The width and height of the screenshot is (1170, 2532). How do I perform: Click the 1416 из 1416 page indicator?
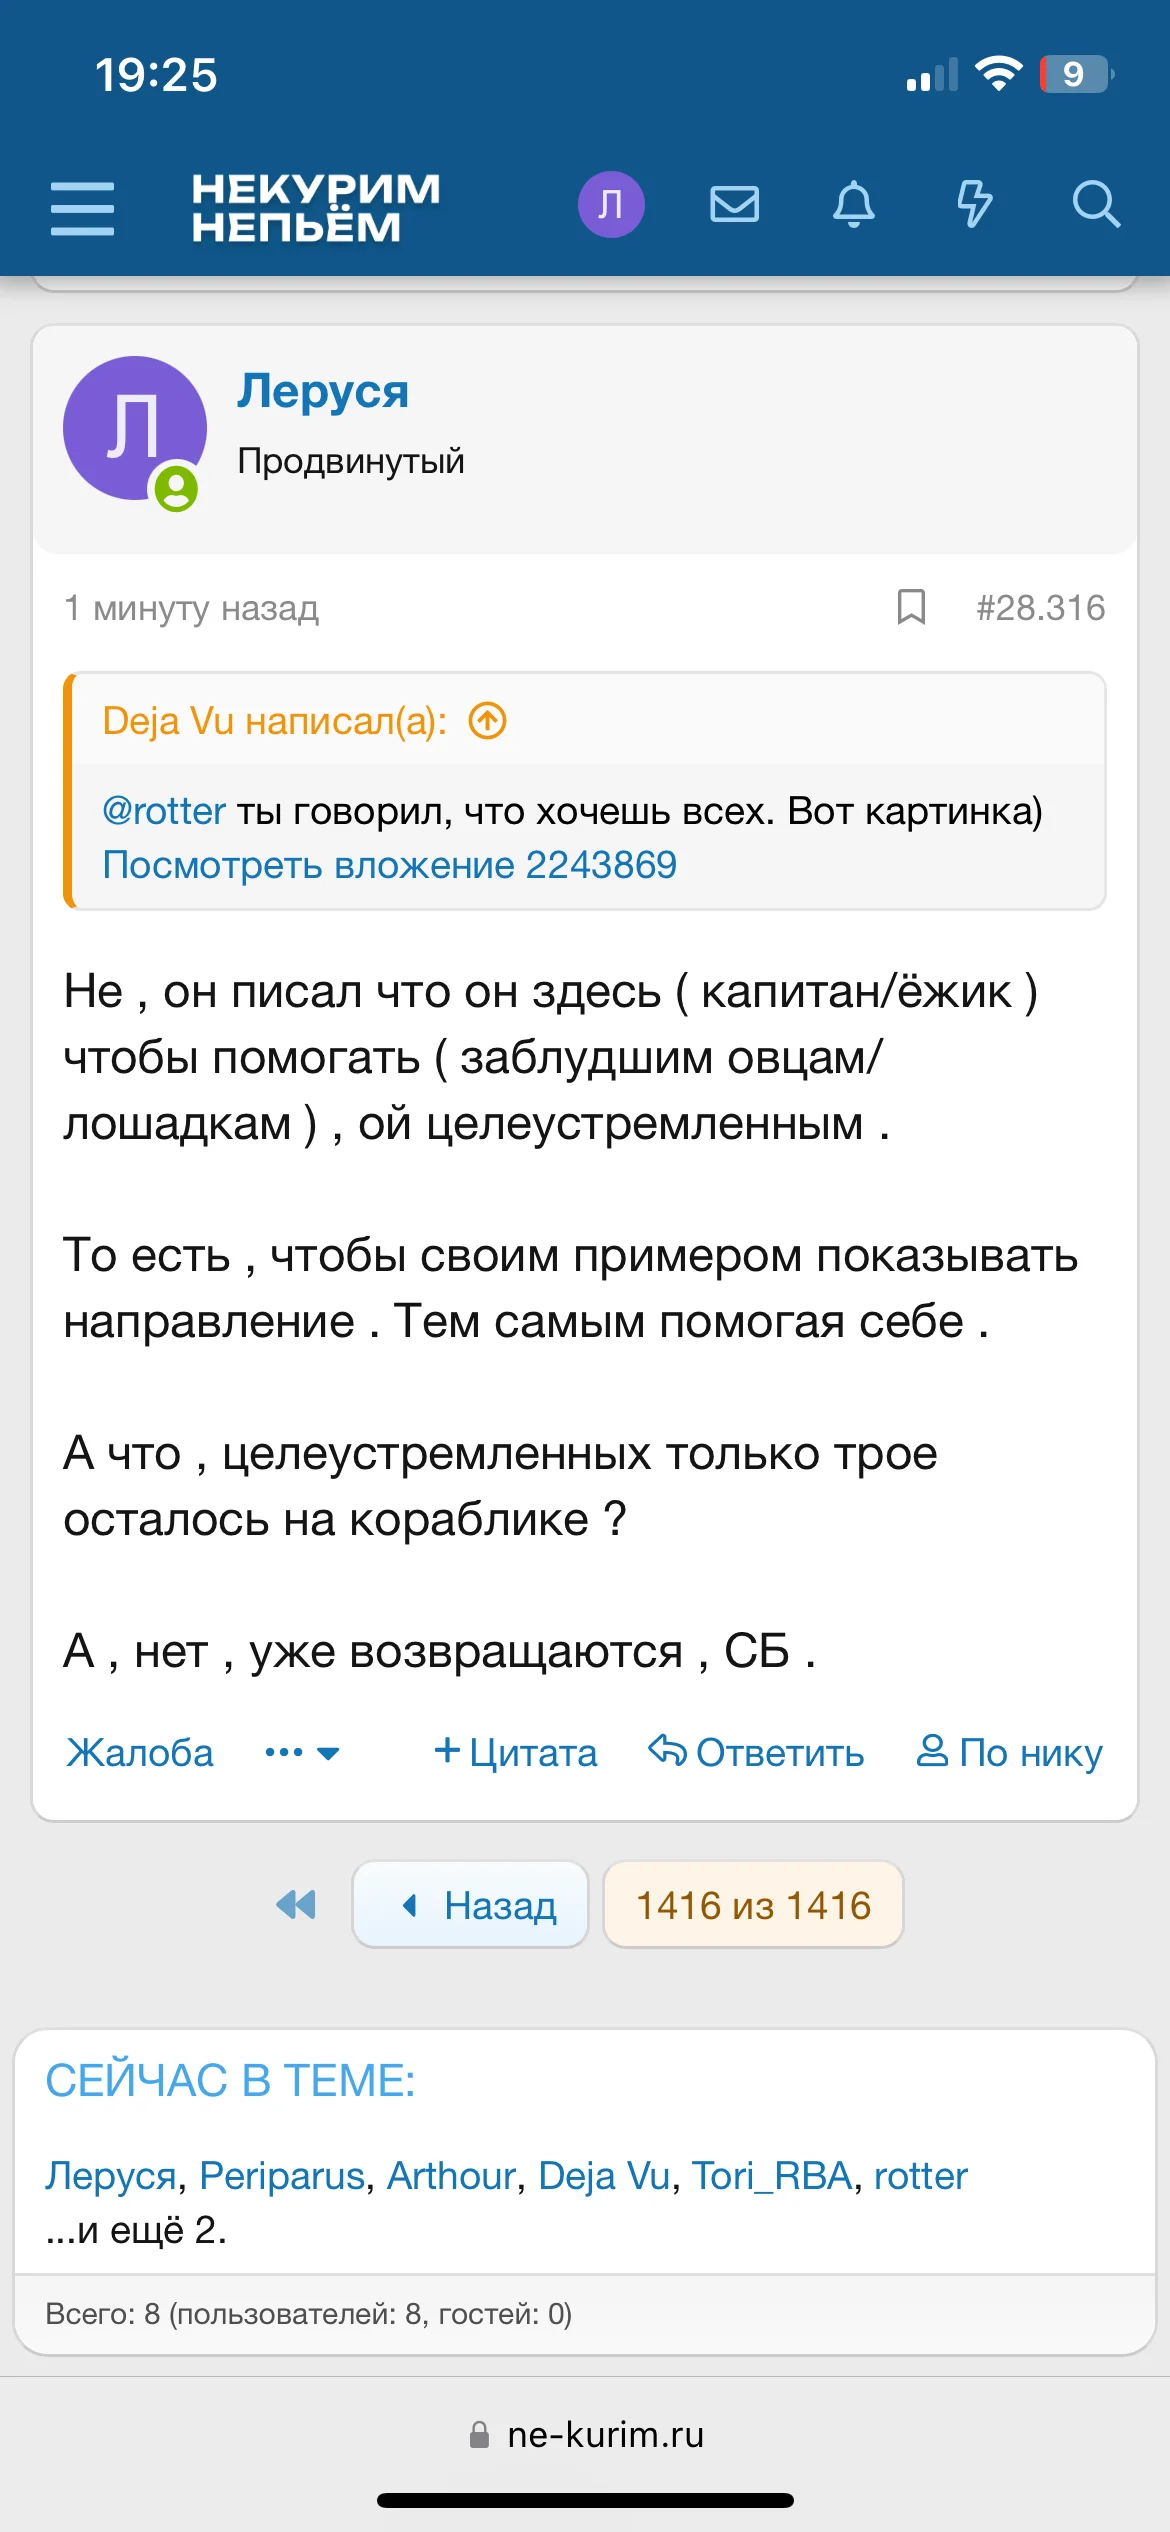click(753, 1904)
